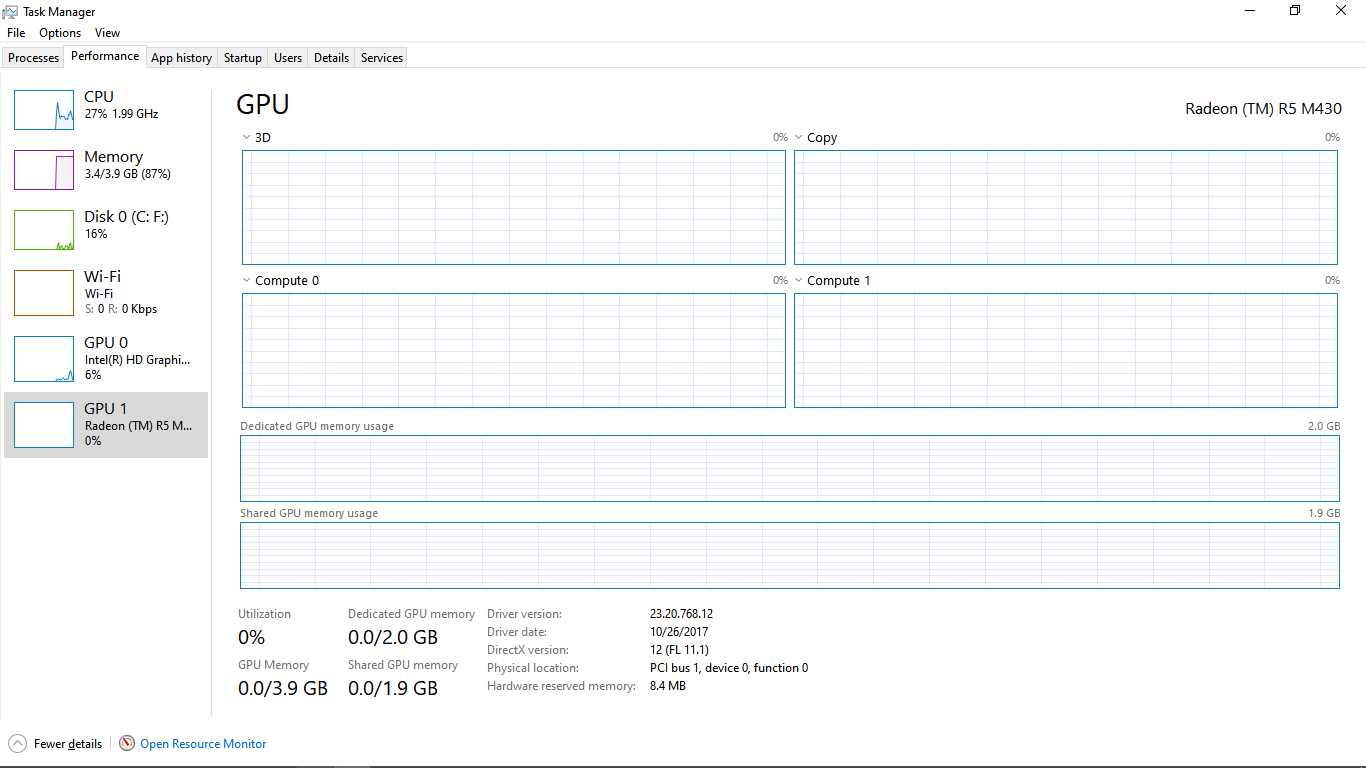Screen dimensions: 1366x768
Task: Select the Wi-Fi mini graph thumbnail
Action: point(44,293)
